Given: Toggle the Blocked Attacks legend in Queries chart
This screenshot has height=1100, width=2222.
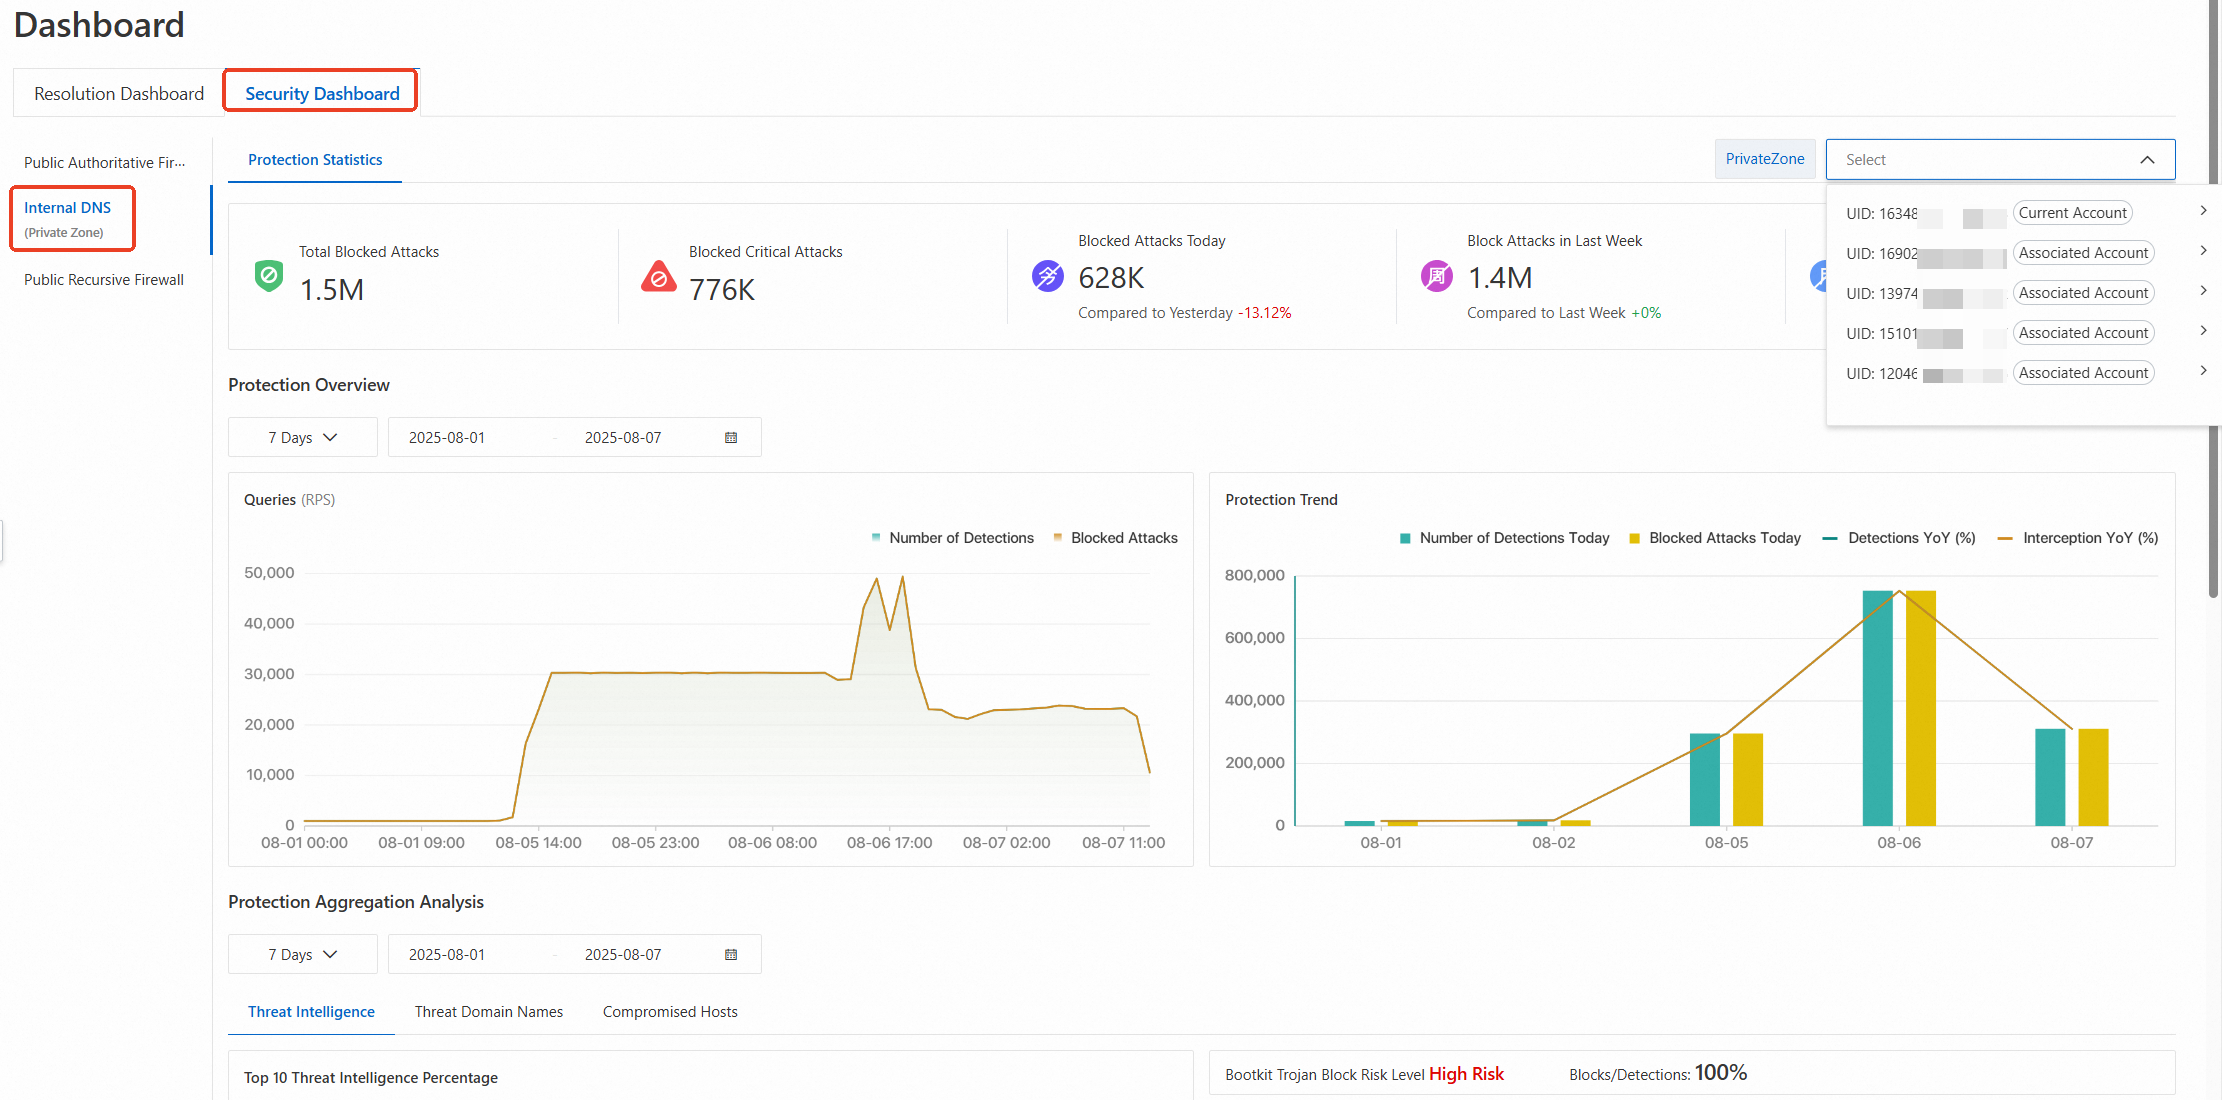Looking at the screenshot, I should [1116, 538].
